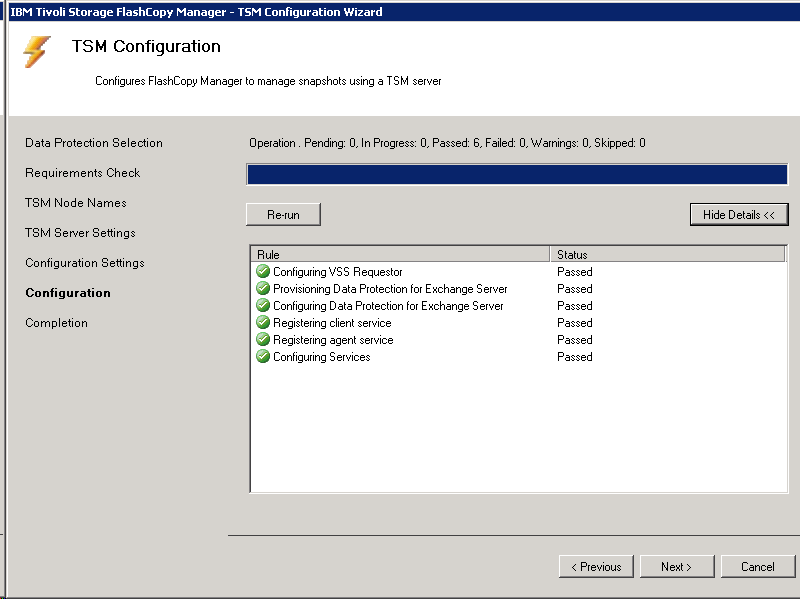Screen dimensions: 800x599
Task: Click green check icon for Configuring Data Protection
Action: coord(263,306)
